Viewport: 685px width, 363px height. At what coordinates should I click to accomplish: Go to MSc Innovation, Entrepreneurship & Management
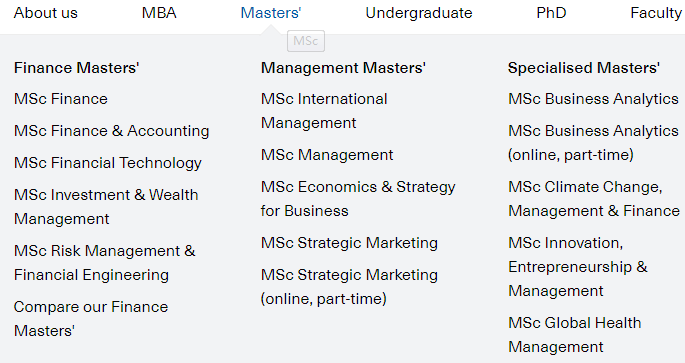pyautogui.click(x=578, y=266)
